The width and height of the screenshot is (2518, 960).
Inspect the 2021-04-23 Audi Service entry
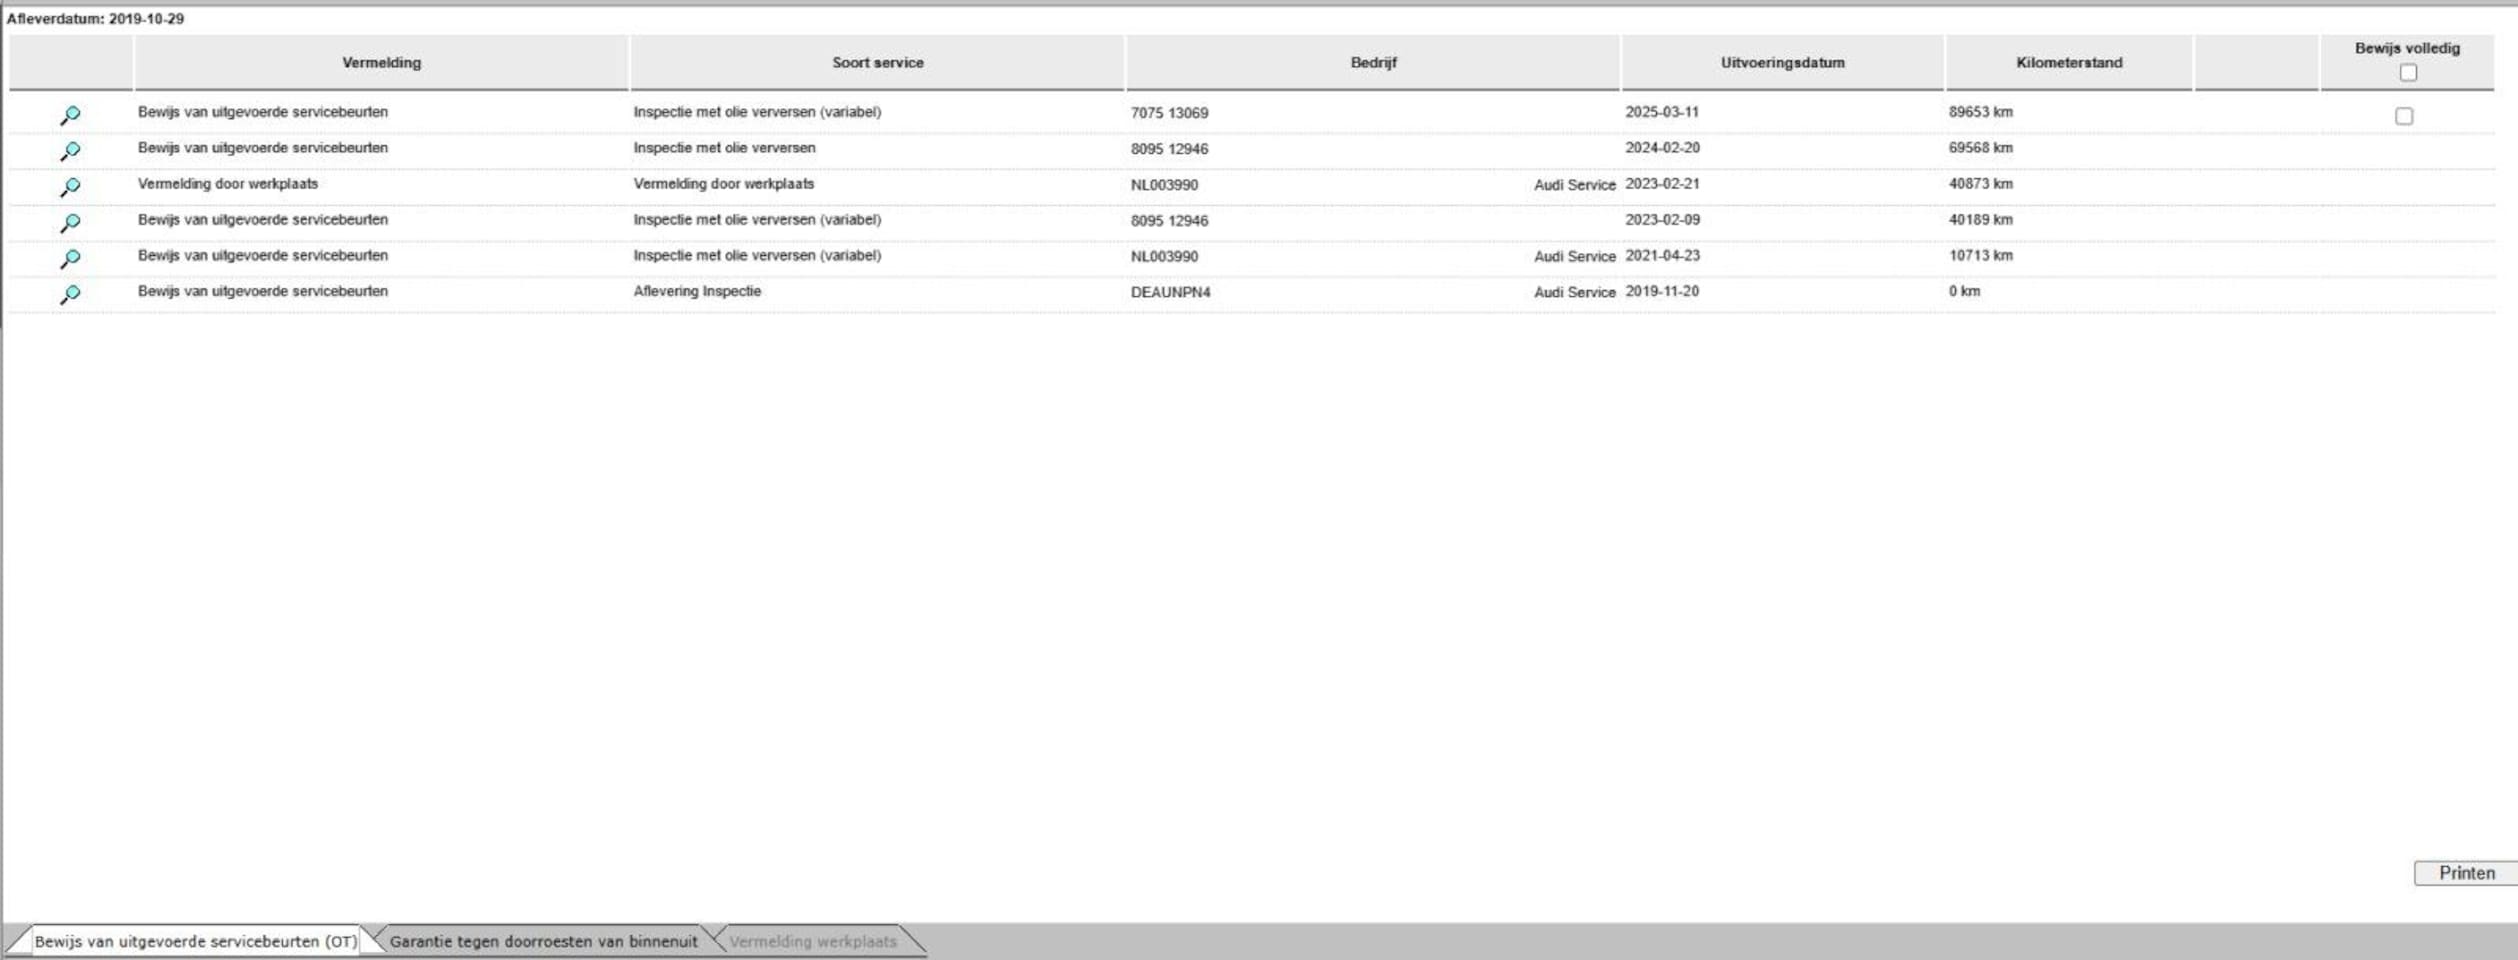coord(70,259)
